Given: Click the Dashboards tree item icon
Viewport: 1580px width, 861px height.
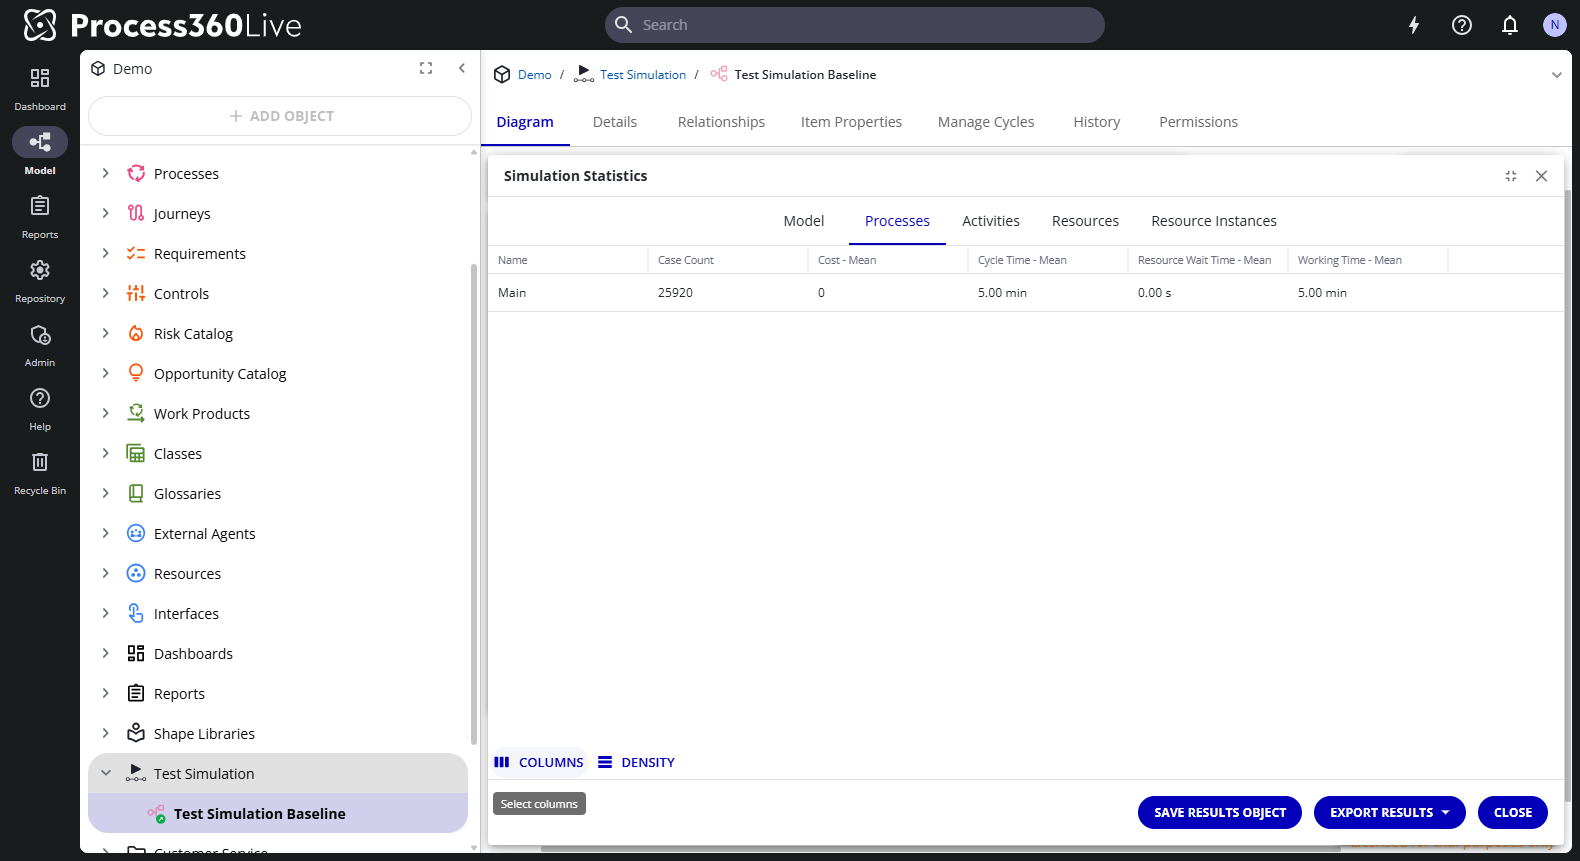Looking at the screenshot, I should [x=136, y=654].
